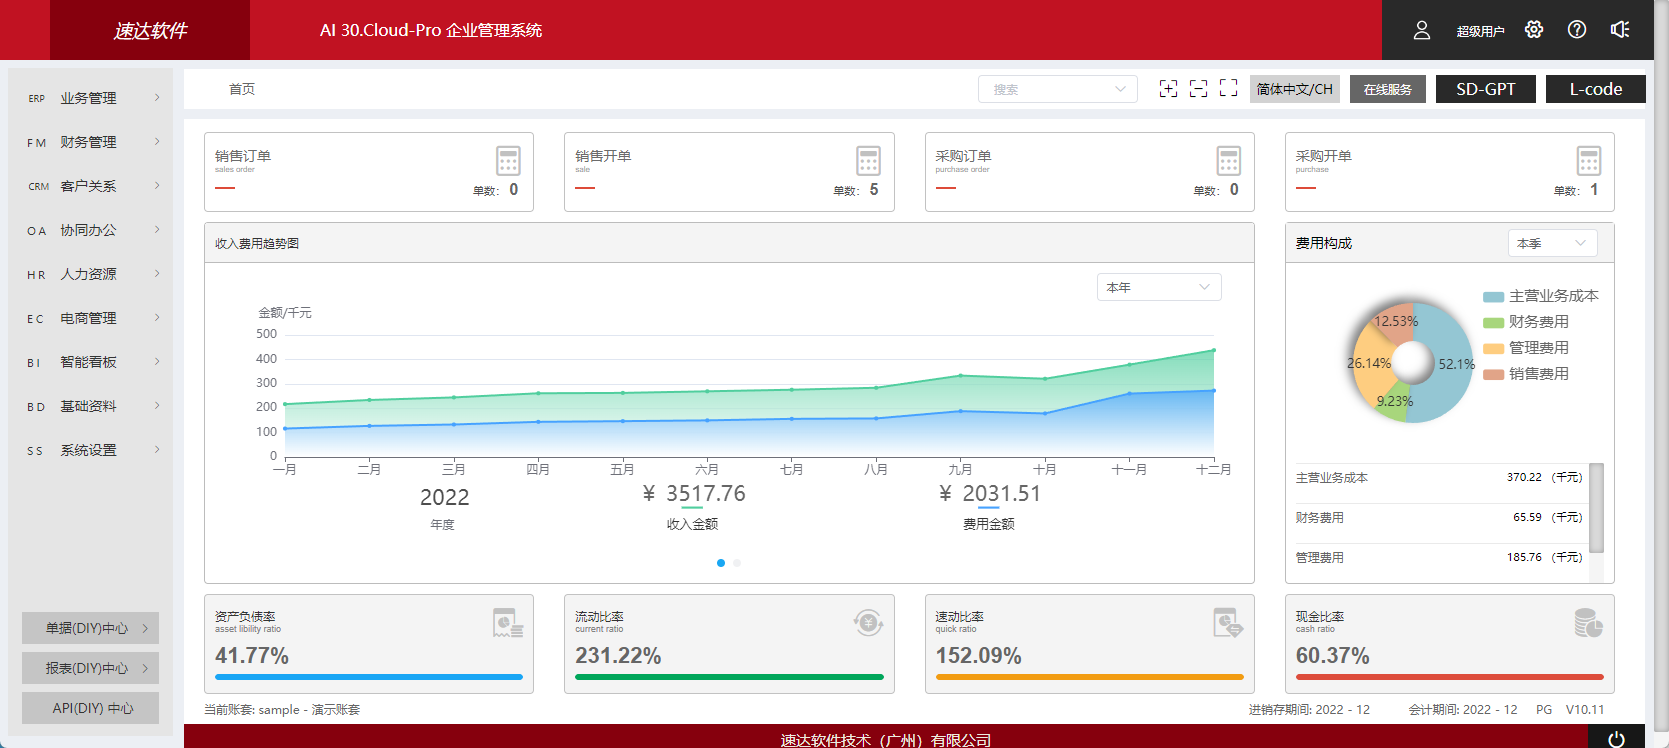Expand the 财务管理 sidebar menu
The height and width of the screenshot is (748, 1669).
click(x=92, y=142)
